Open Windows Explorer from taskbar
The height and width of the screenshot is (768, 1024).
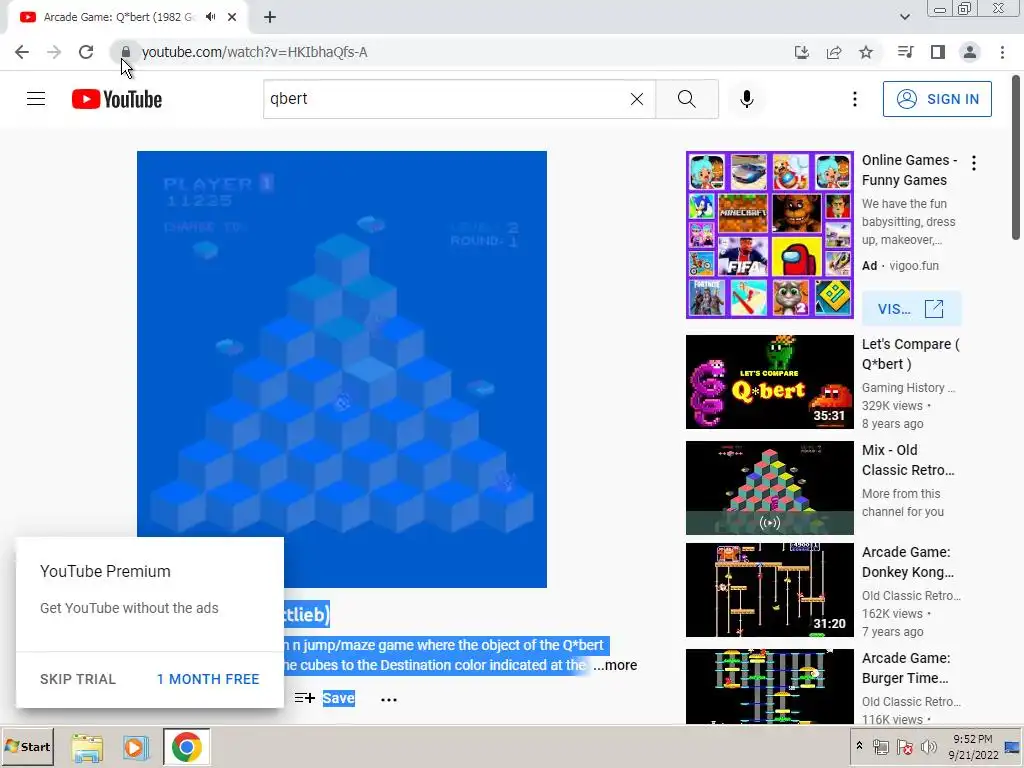[87, 747]
